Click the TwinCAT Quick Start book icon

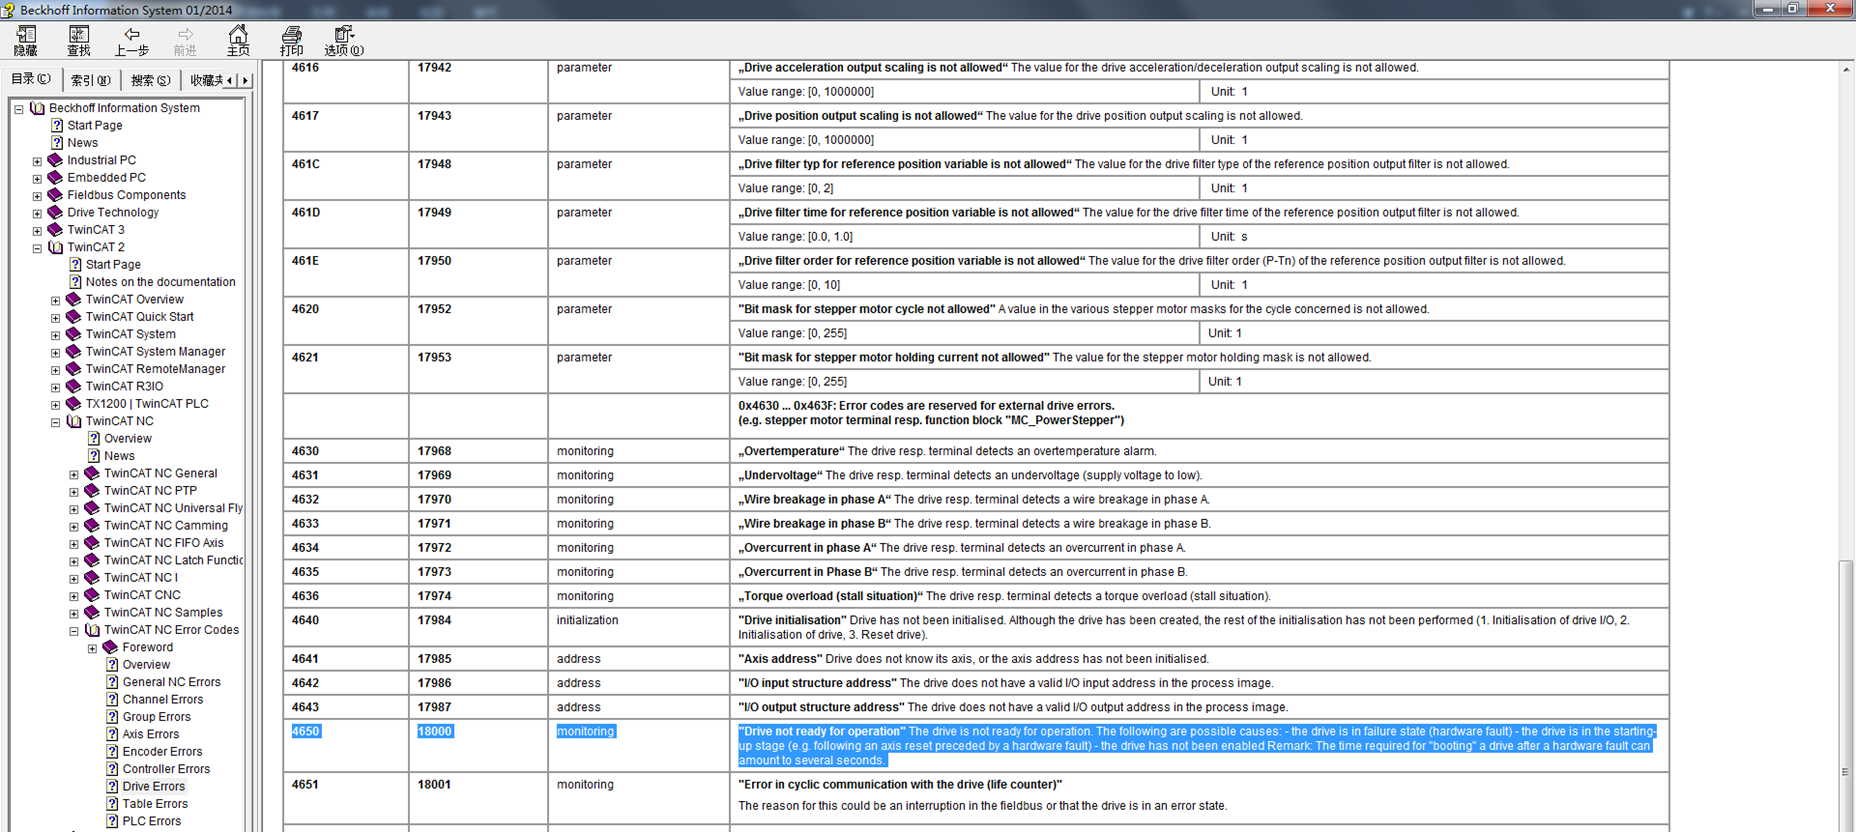click(73, 316)
